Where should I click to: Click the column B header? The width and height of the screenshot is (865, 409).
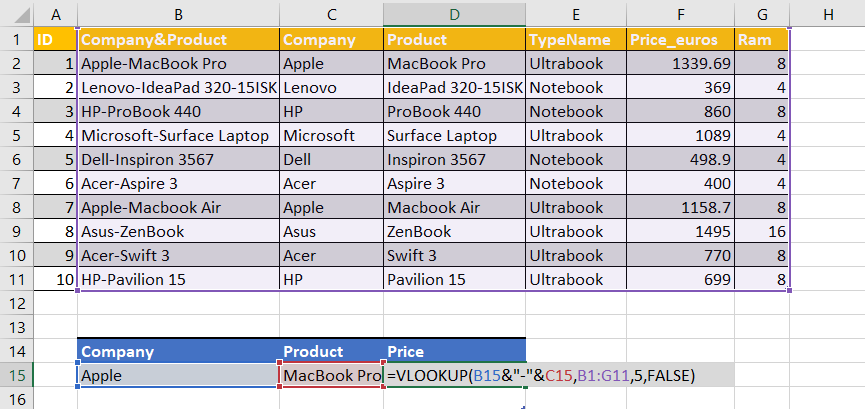click(x=178, y=14)
